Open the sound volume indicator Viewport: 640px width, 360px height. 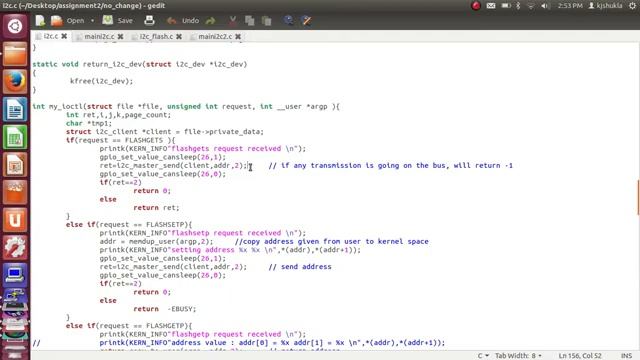tap(545, 6)
